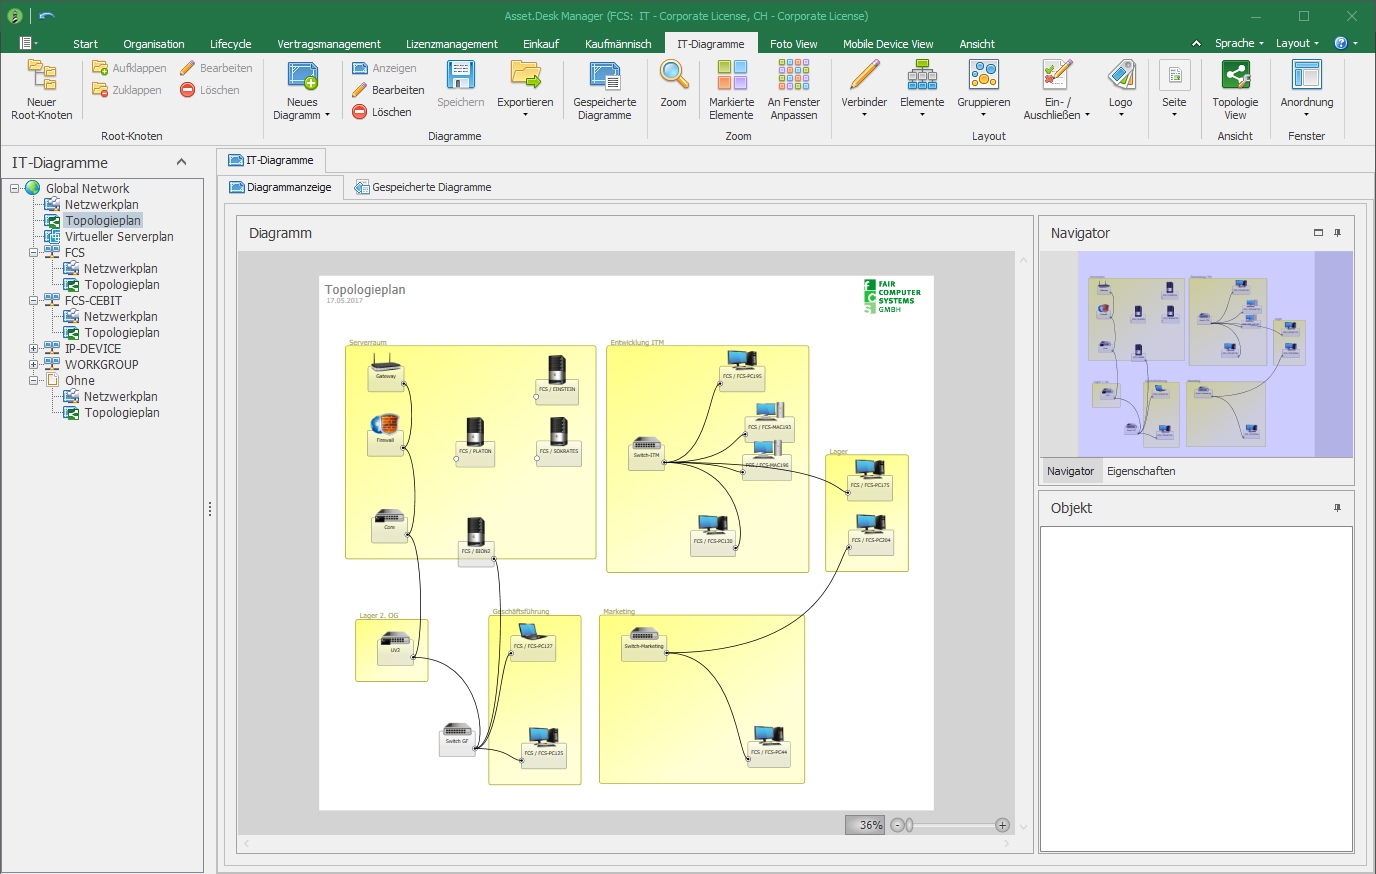
Task: Open the Foto View ribbon tab
Action: coord(794,44)
